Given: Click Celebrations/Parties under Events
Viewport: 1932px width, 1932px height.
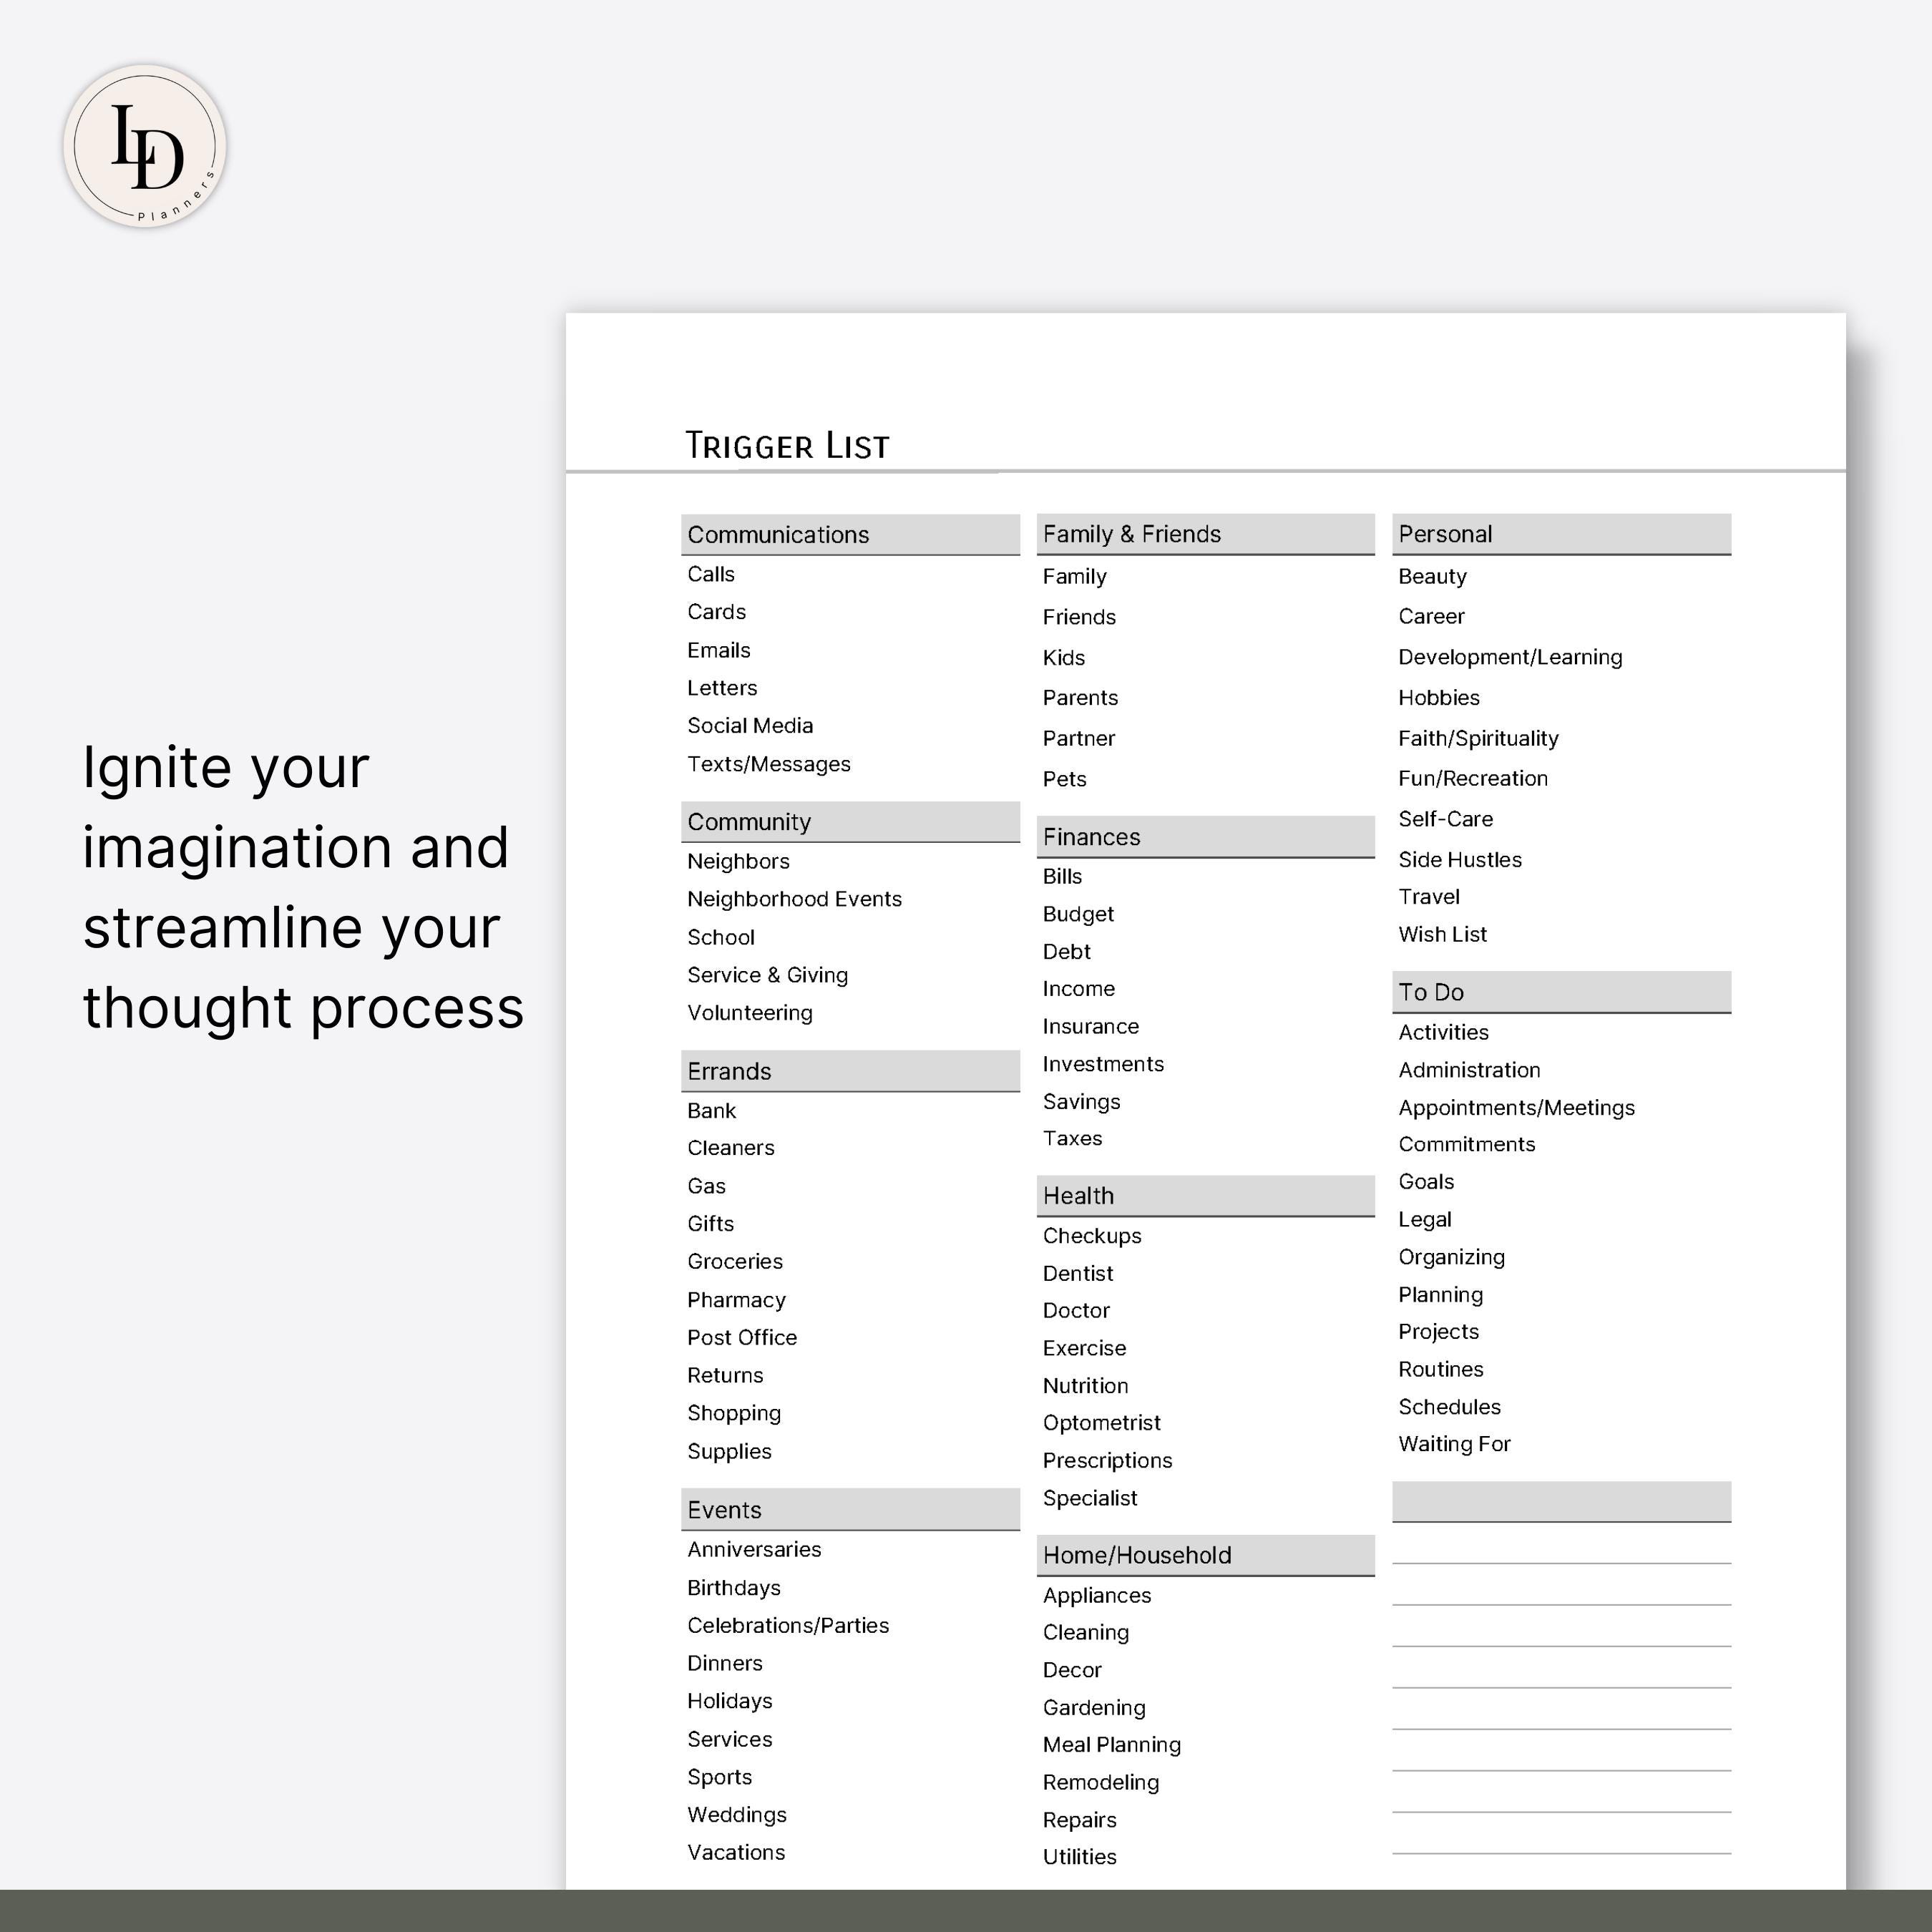Looking at the screenshot, I should pos(788,1625).
